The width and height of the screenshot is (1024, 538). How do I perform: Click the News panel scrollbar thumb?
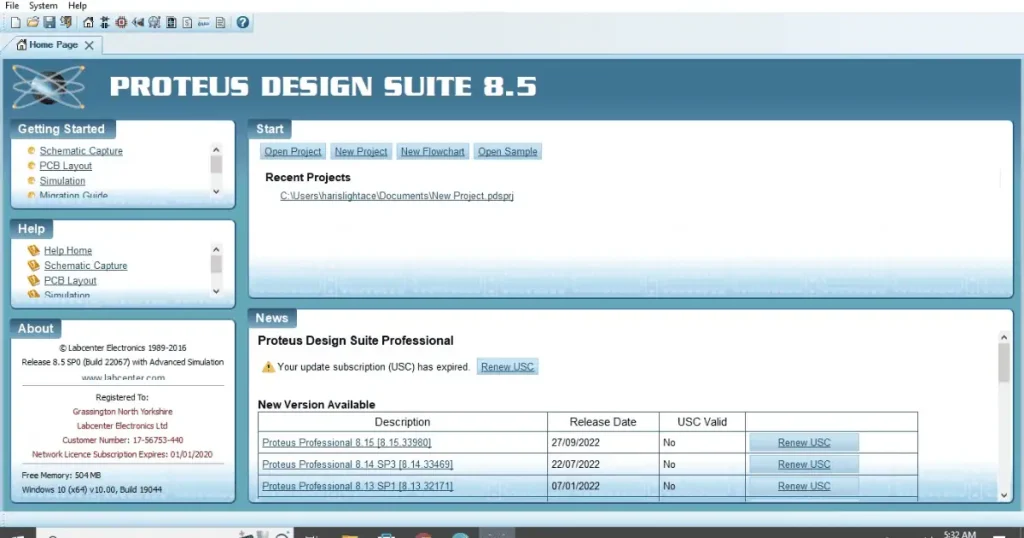1004,362
